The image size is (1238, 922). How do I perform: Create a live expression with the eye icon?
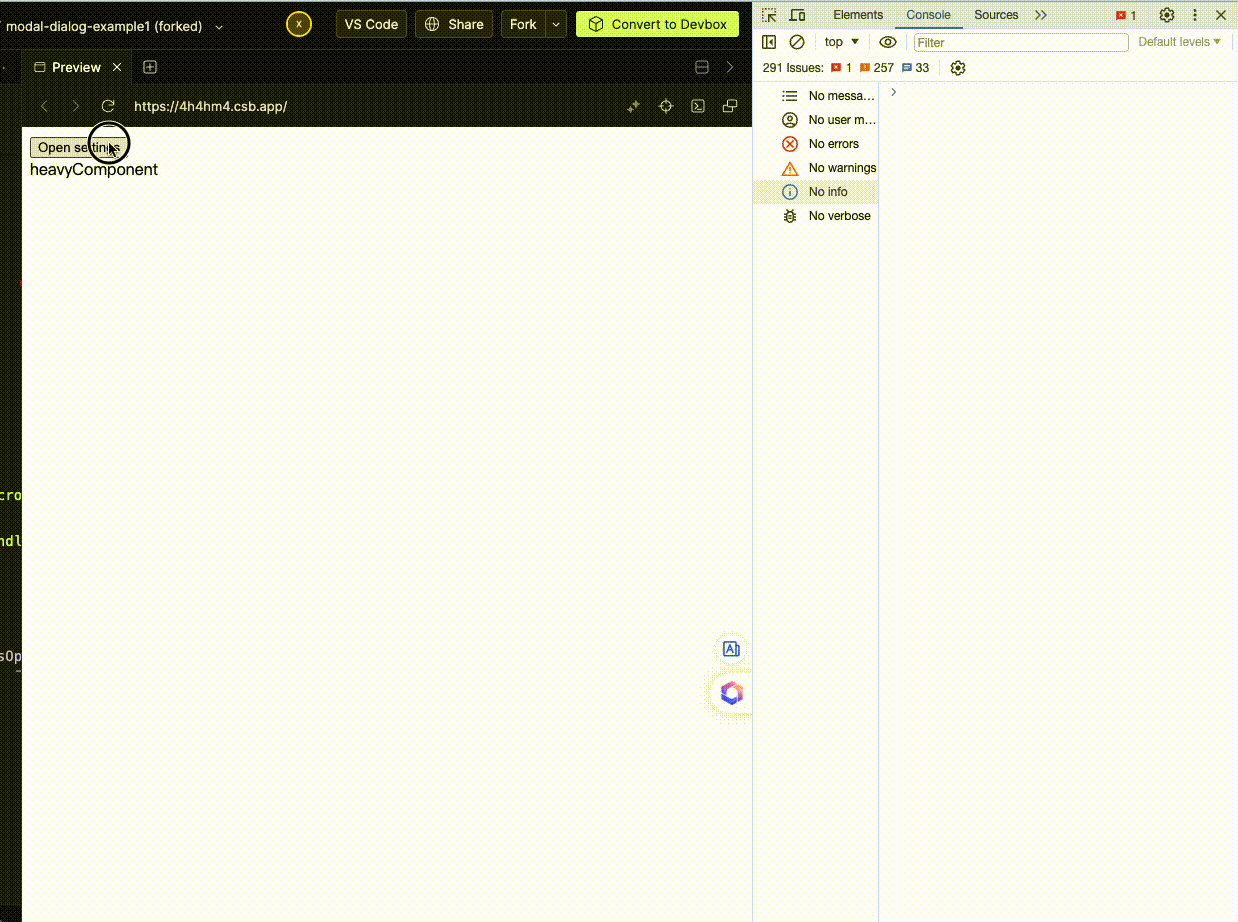click(x=888, y=42)
